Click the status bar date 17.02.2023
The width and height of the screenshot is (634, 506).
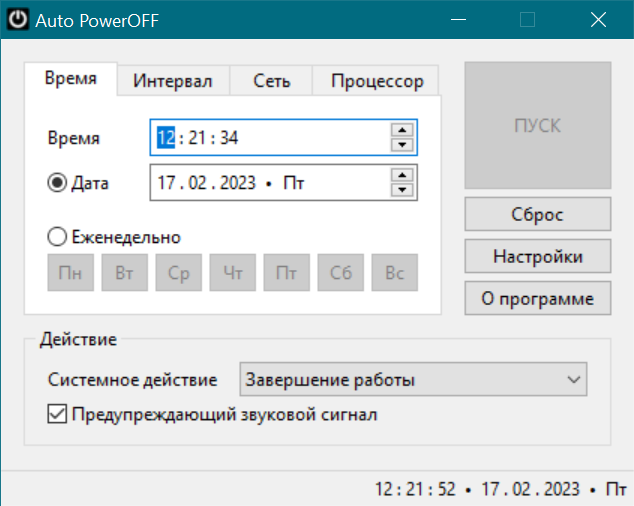pos(530,489)
